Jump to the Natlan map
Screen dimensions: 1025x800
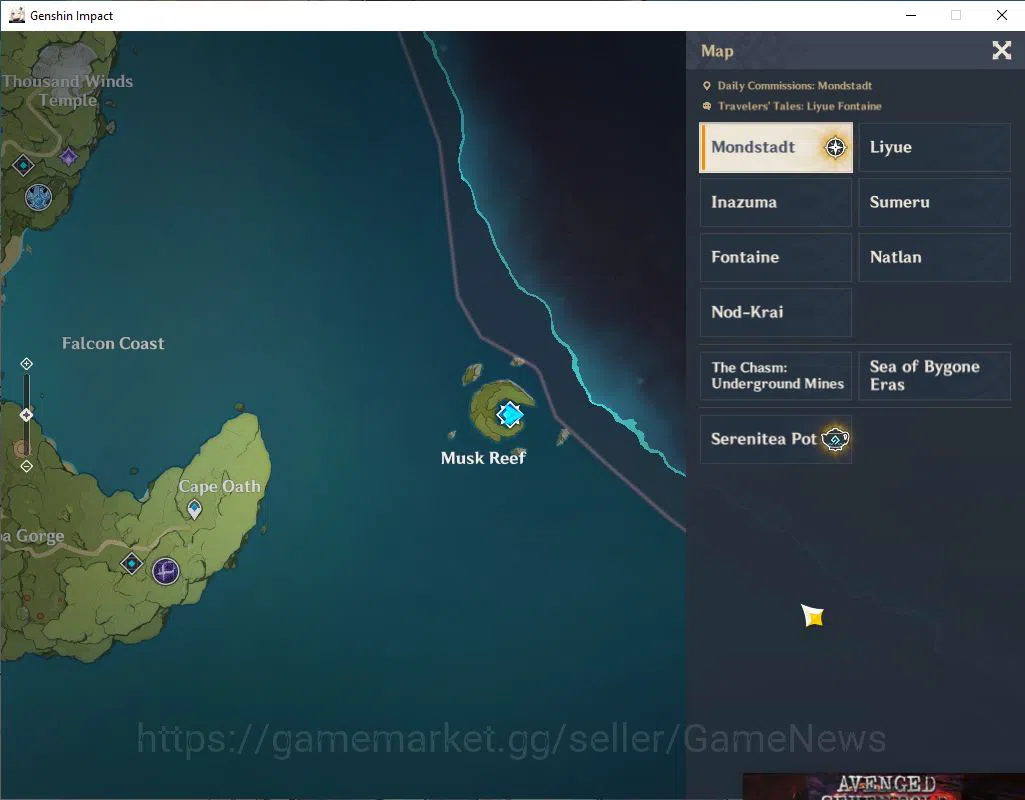click(x=934, y=257)
